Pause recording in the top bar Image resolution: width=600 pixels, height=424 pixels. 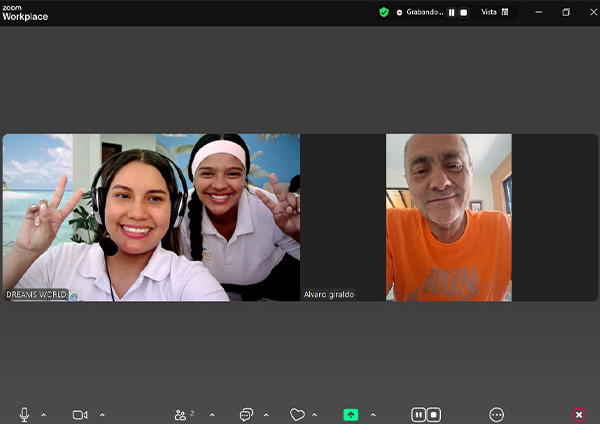(451, 12)
